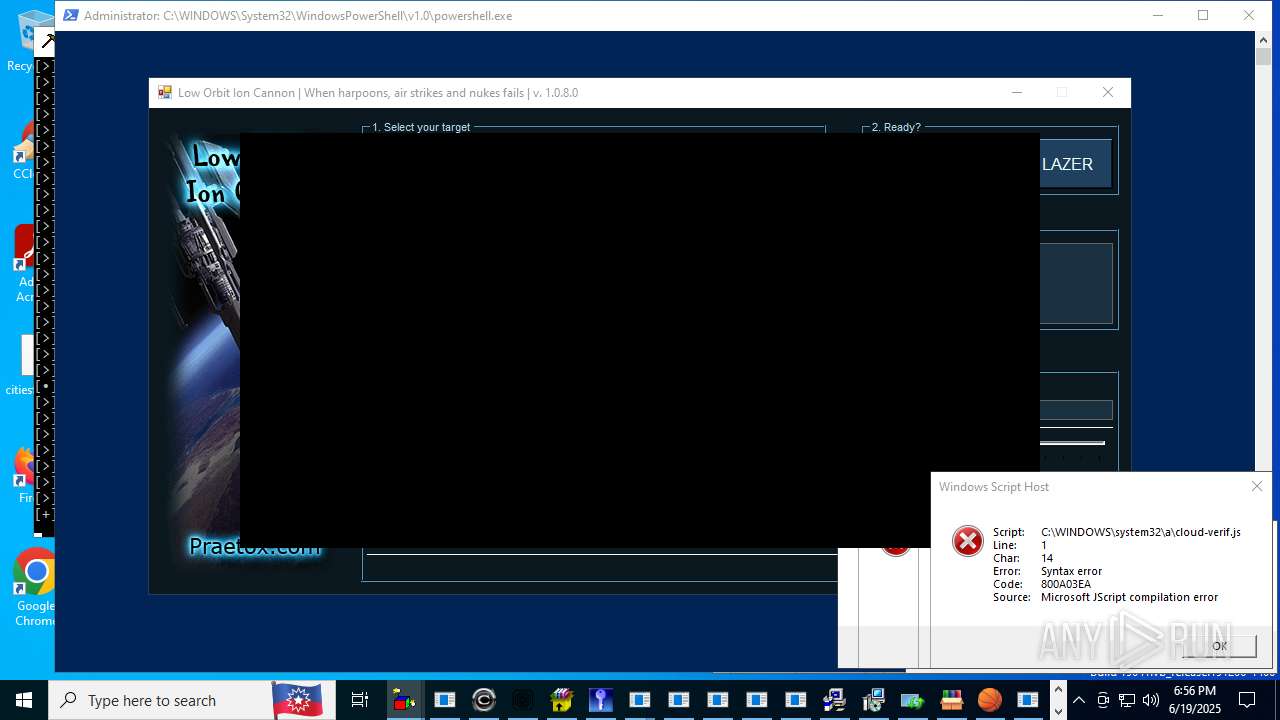1280x720 pixels.
Task: Minimize the Low Orbit Ion Cannon window
Action: point(1017,92)
